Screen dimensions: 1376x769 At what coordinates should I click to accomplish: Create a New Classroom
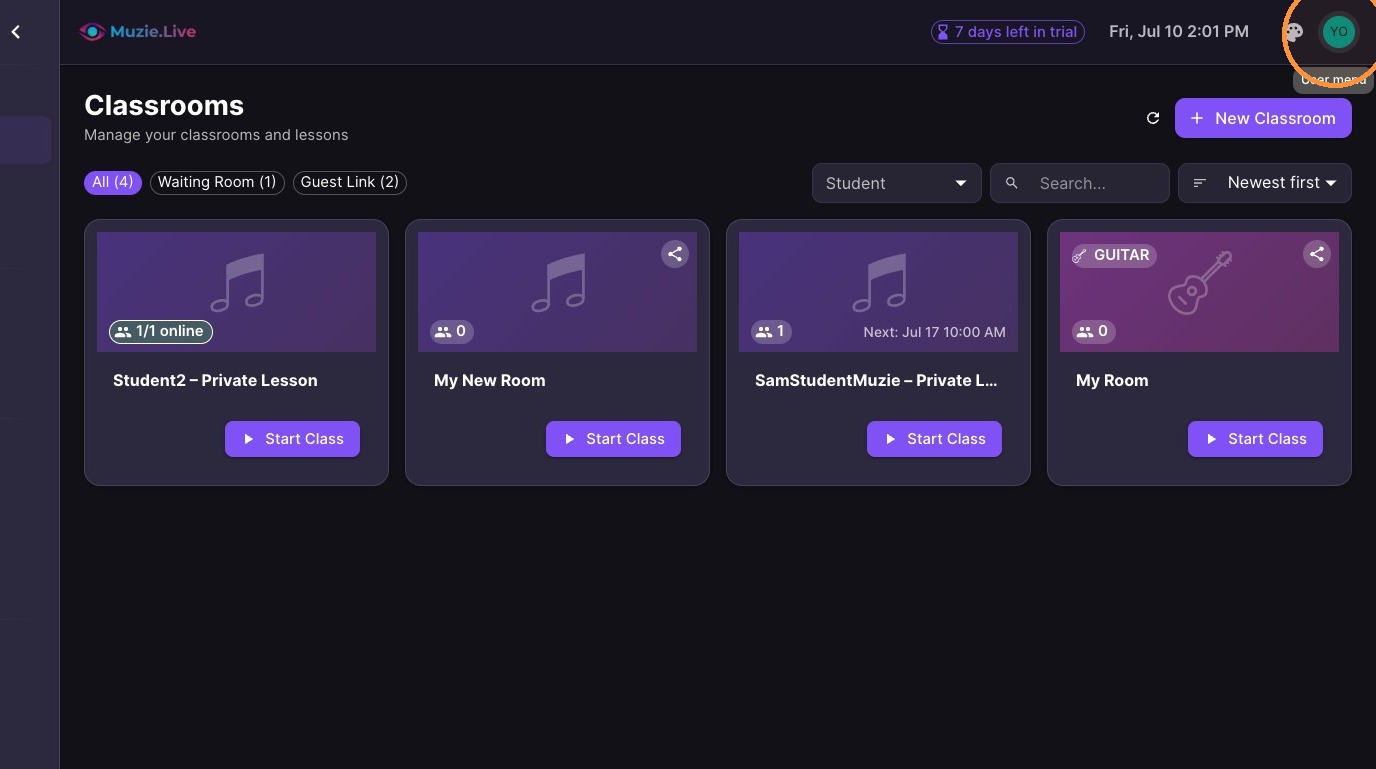pyautogui.click(x=1263, y=118)
